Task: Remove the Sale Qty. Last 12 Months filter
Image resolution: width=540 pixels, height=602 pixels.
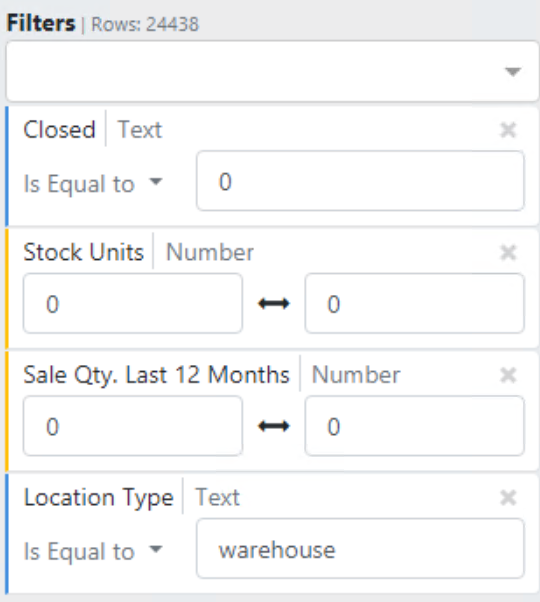Action: (x=508, y=375)
